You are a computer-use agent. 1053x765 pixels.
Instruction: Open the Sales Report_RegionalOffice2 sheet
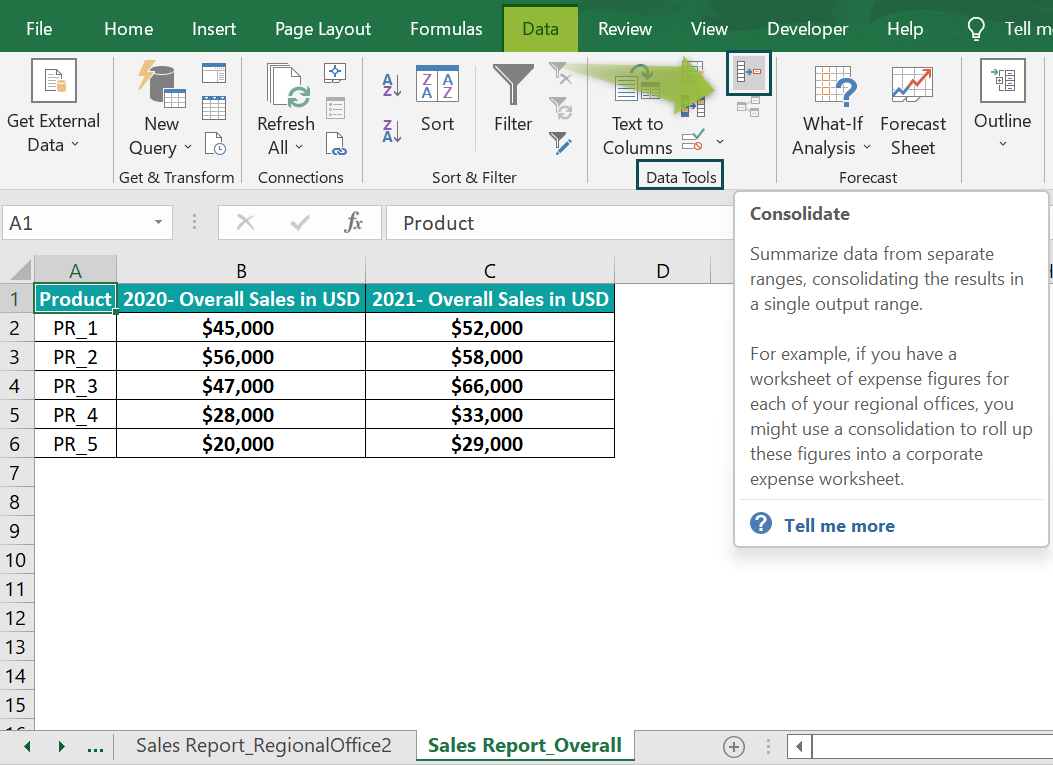coord(265,745)
